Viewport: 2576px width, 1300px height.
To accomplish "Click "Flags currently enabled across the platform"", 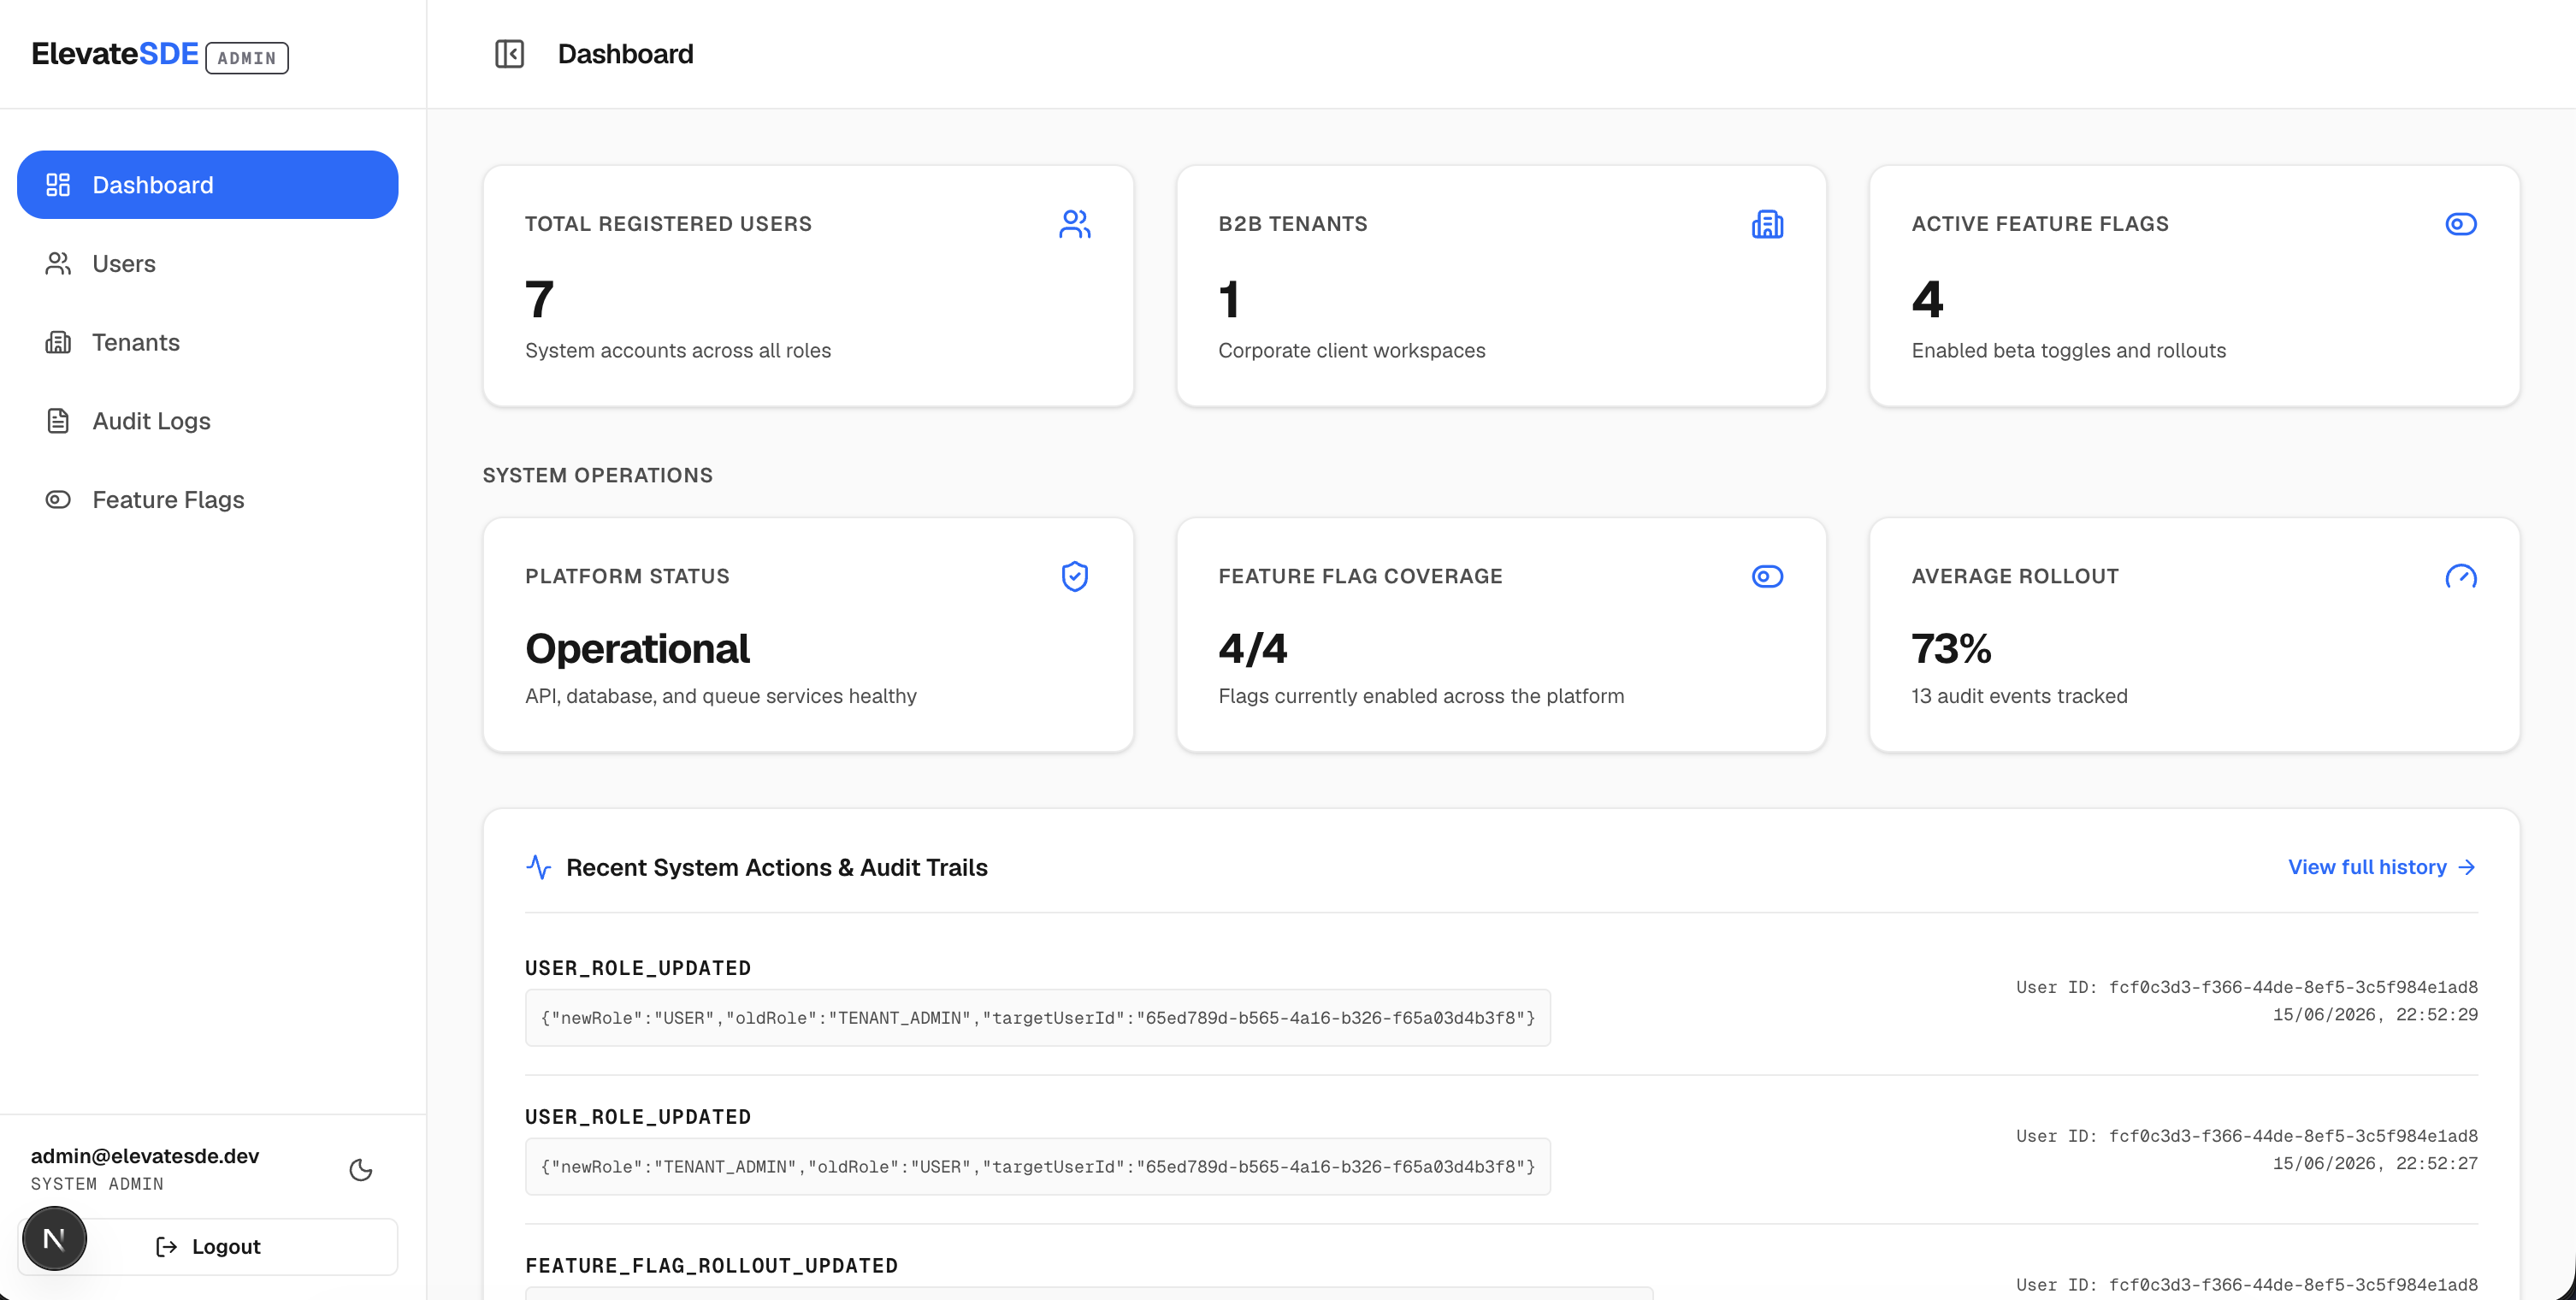I will pos(1421,696).
